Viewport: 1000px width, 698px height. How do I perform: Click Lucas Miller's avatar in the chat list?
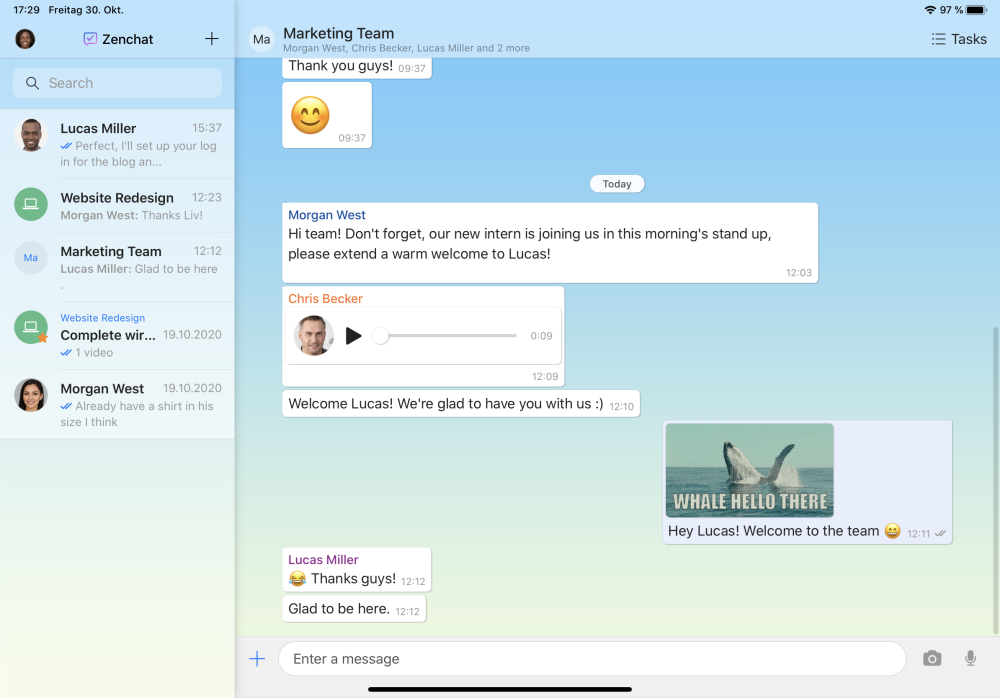pos(31,135)
